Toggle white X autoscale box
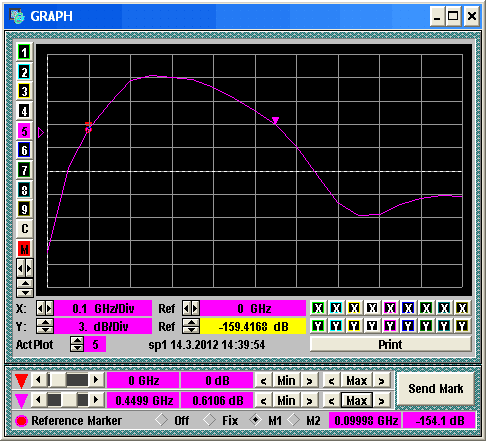This screenshot has width=486, height=441. tap(372, 308)
